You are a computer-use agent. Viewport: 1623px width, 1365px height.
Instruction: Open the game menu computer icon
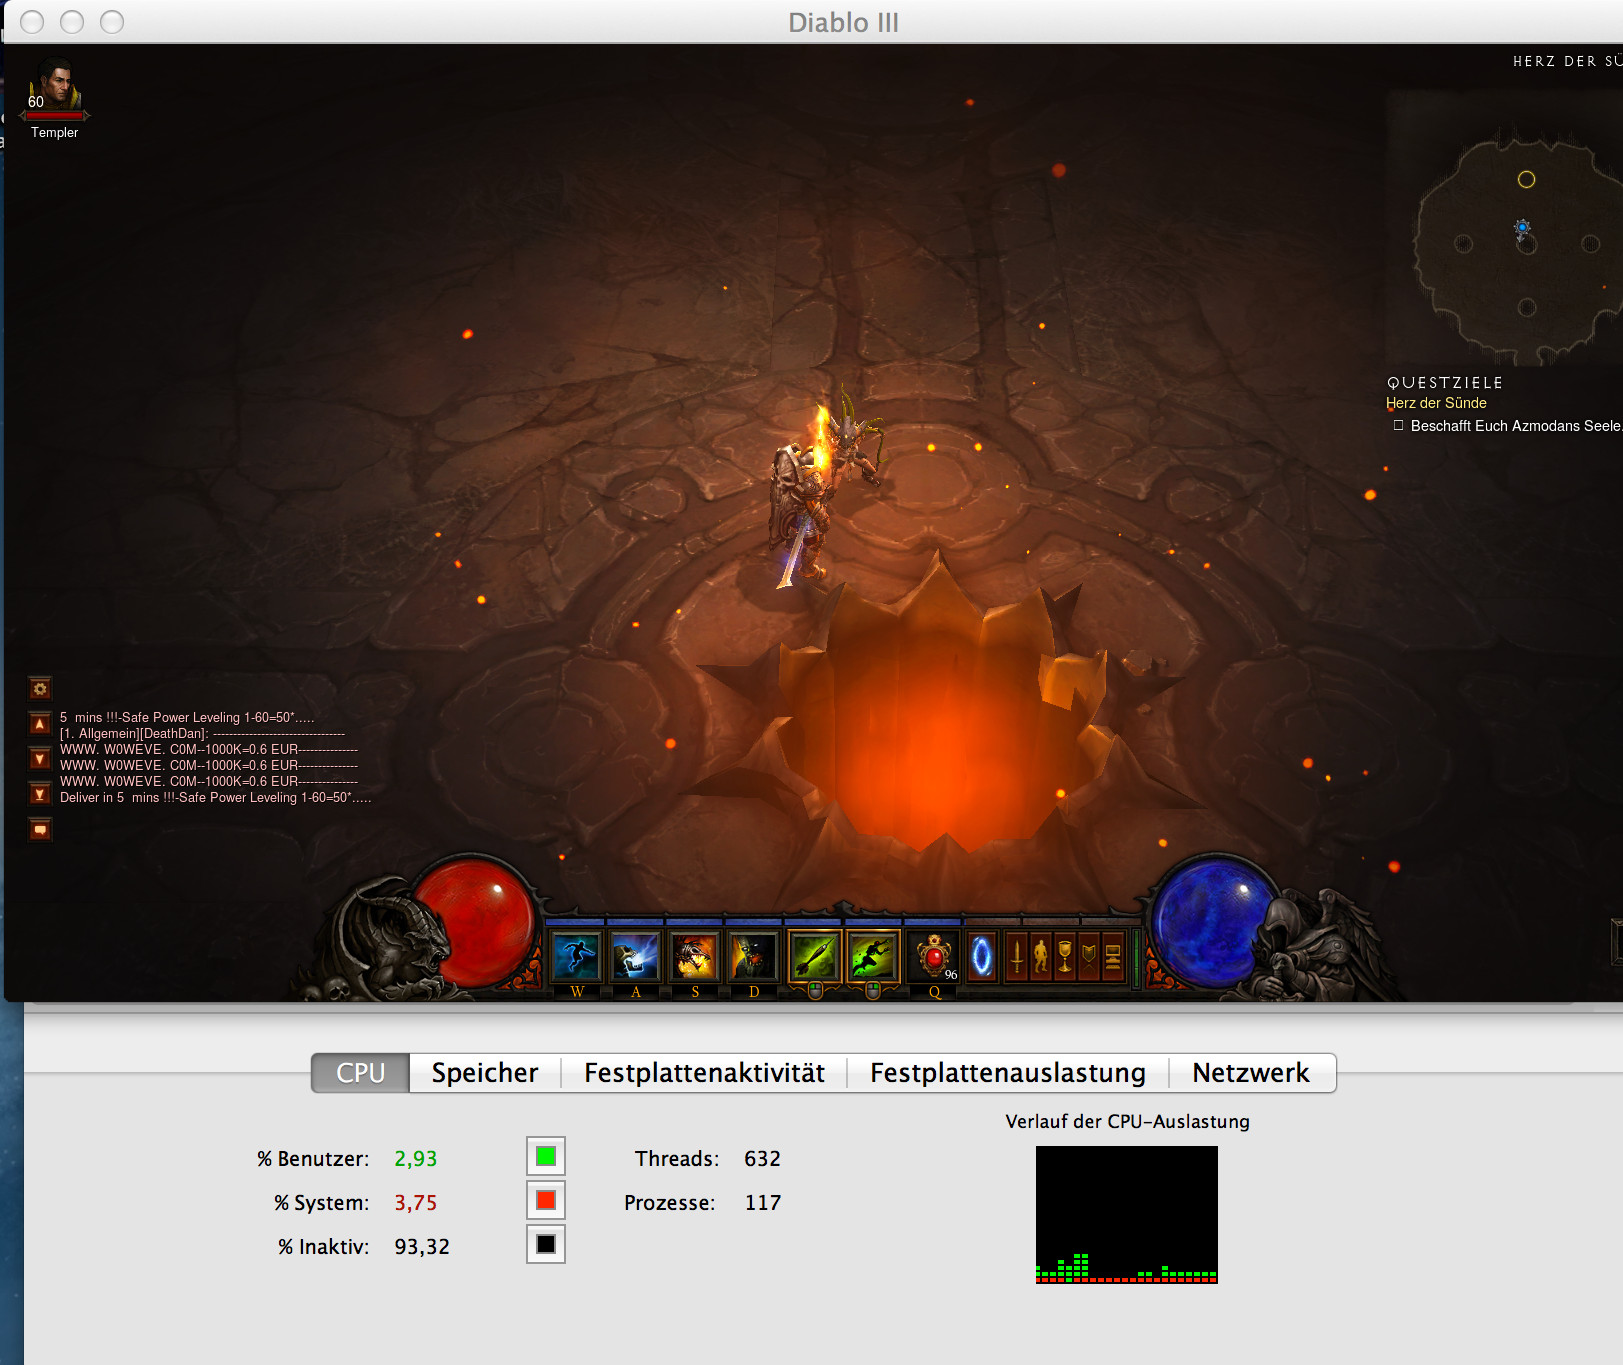[x=1113, y=957]
